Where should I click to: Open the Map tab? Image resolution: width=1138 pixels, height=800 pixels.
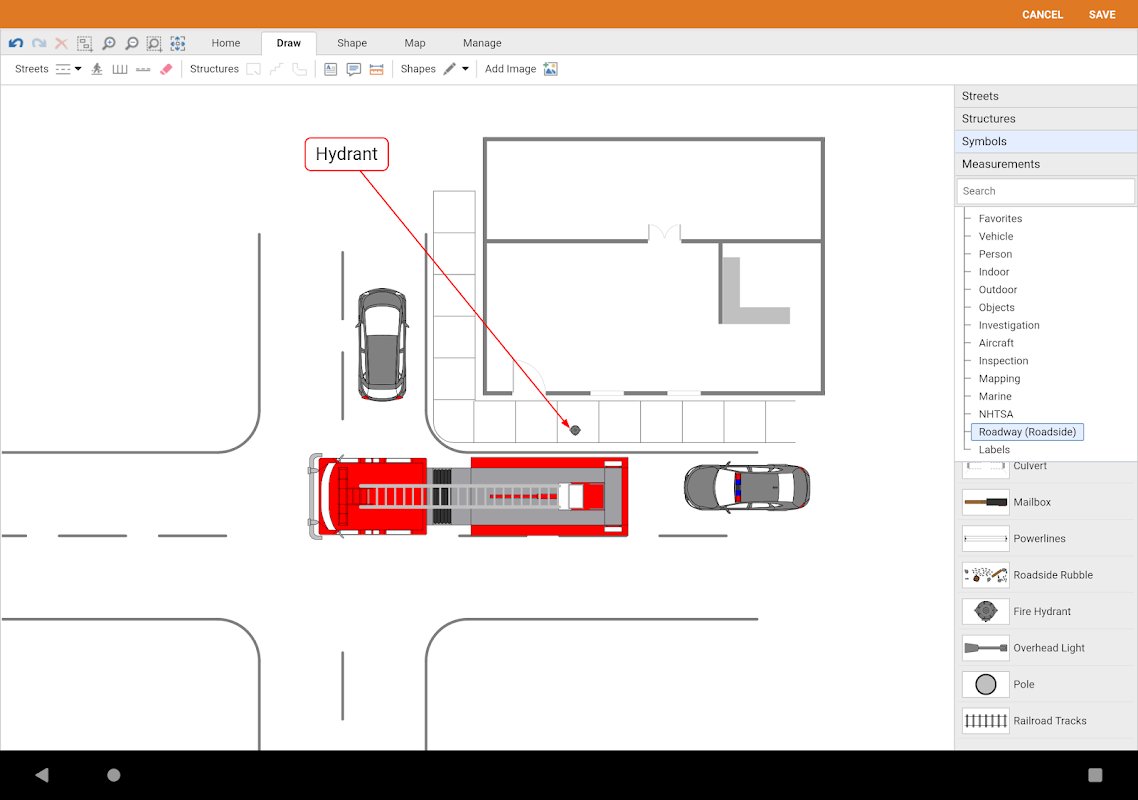(415, 43)
